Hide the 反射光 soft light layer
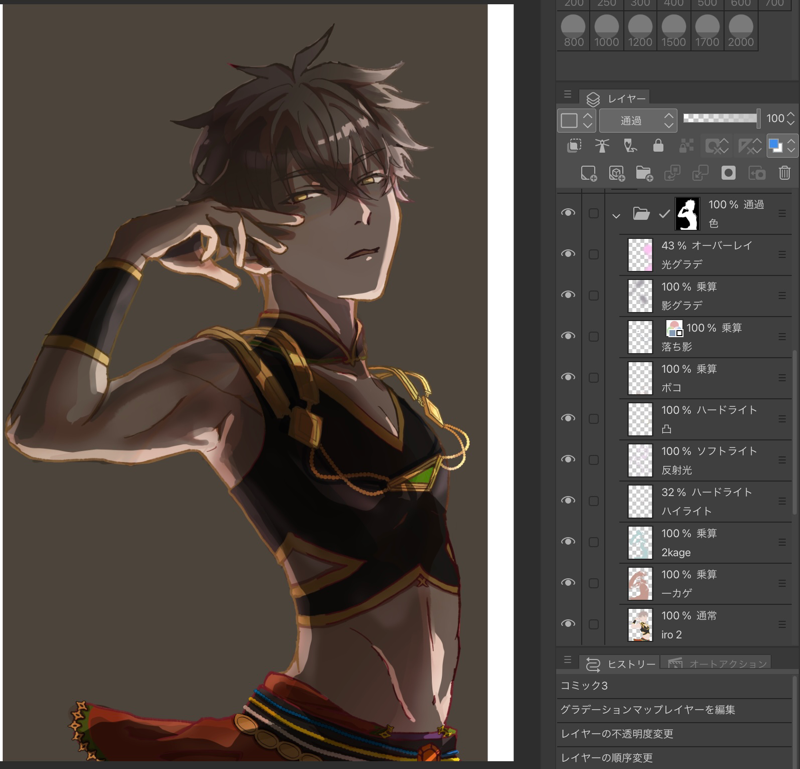The width and height of the screenshot is (800, 769). click(568, 459)
